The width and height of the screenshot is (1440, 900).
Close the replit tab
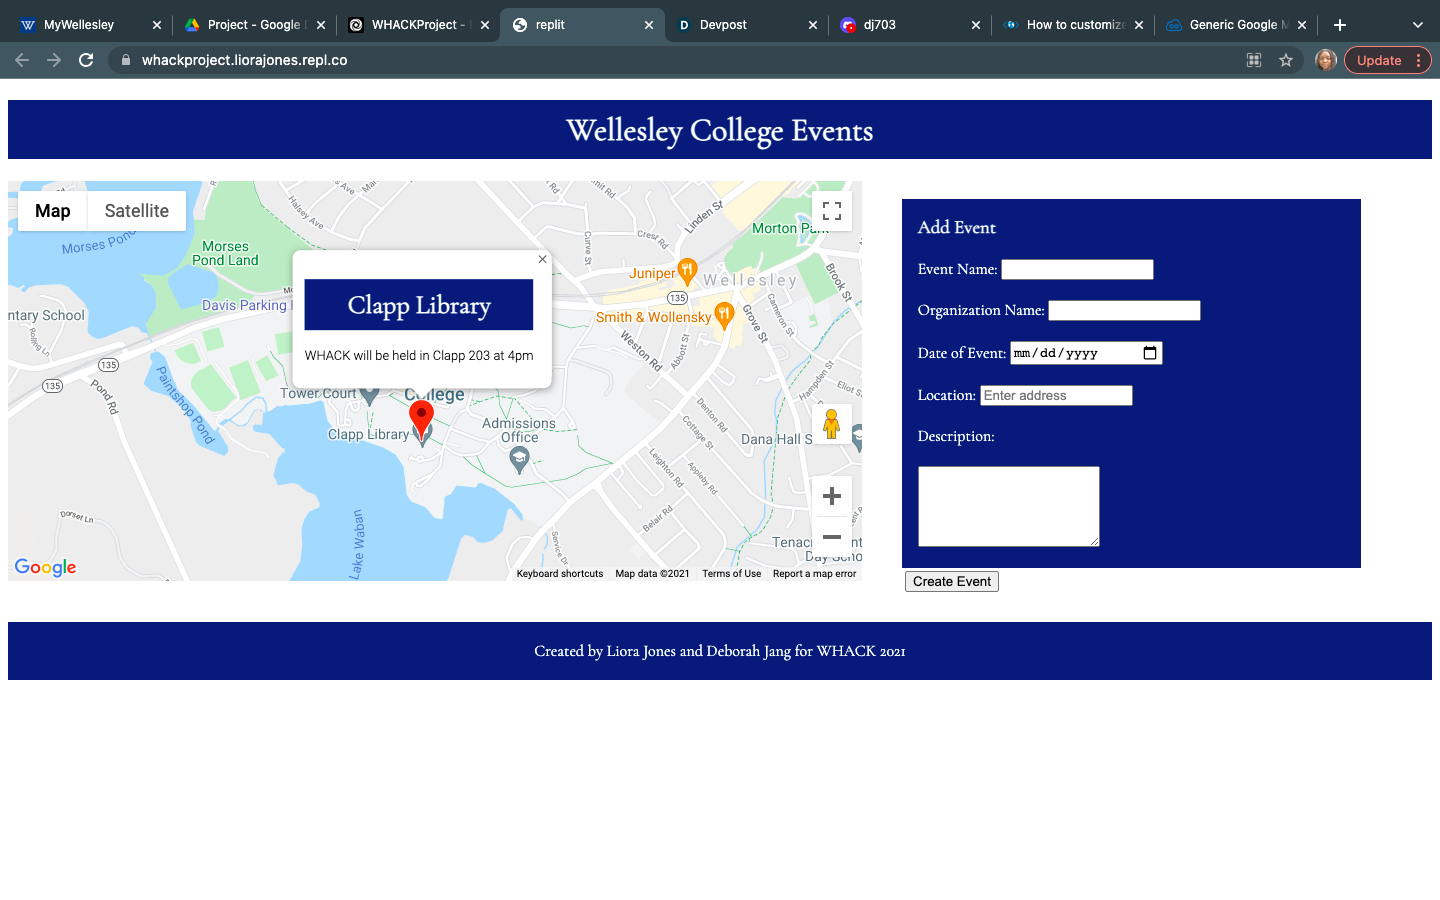coord(648,25)
